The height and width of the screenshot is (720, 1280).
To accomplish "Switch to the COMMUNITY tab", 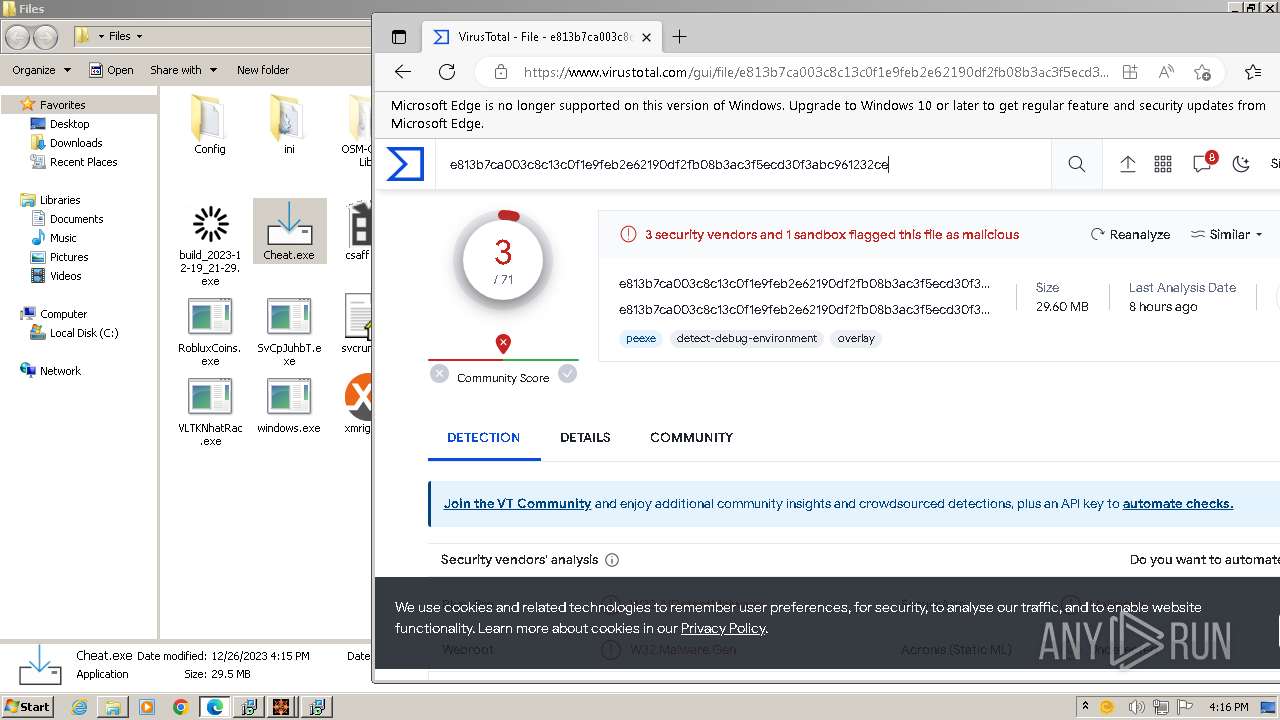I will click(691, 437).
